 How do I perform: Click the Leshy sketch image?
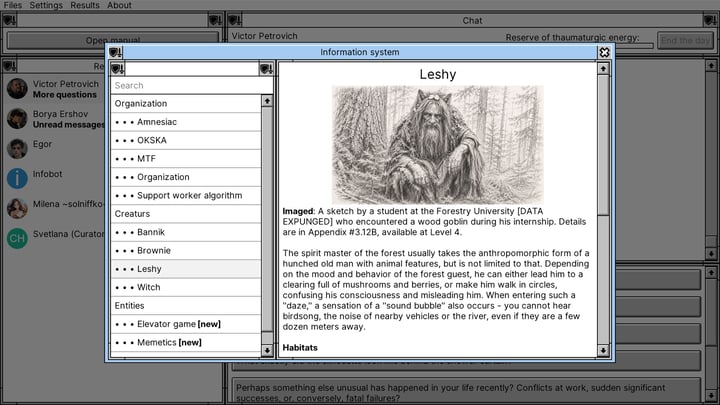click(x=438, y=145)
